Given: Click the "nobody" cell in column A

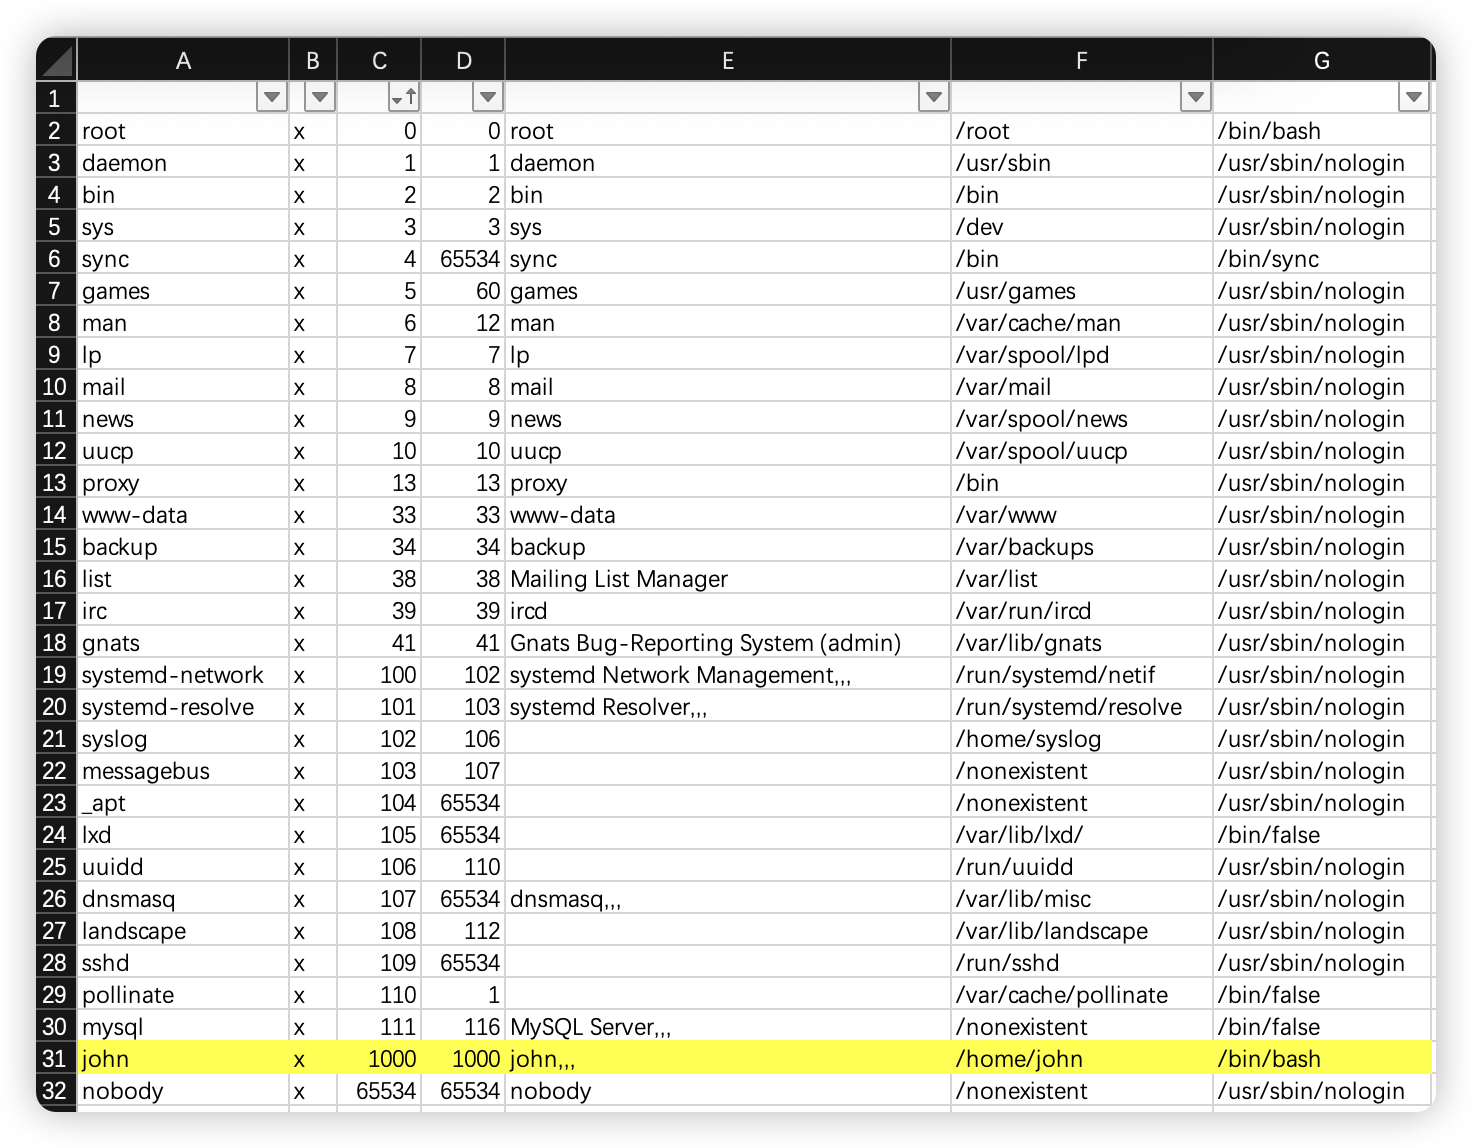Looking at the screenshot, I should [183, 1091].
